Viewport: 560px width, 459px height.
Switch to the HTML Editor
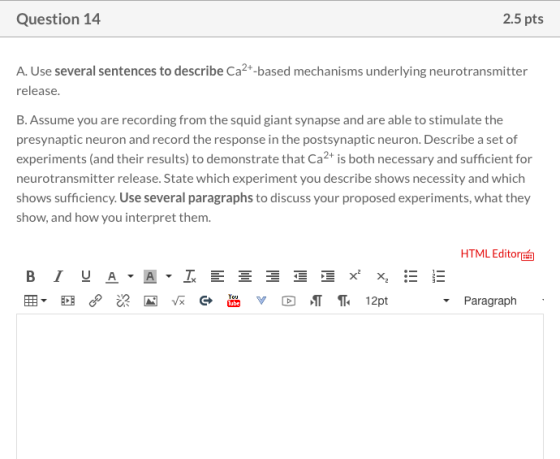coord(491,254)
